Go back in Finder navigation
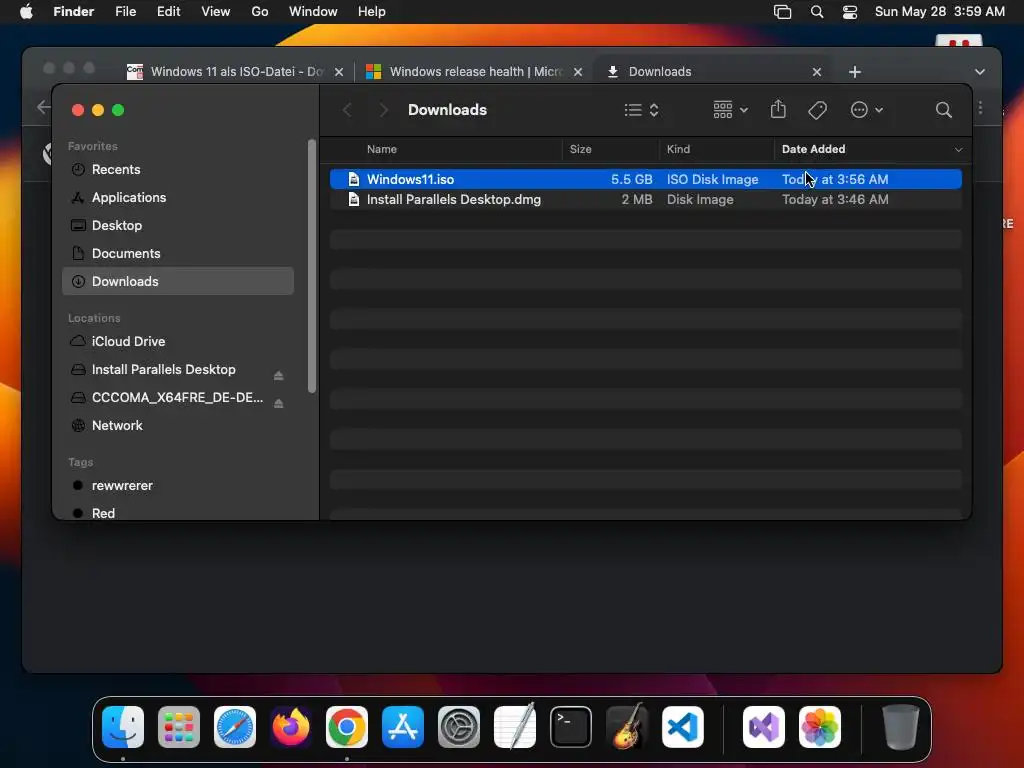 347,110
